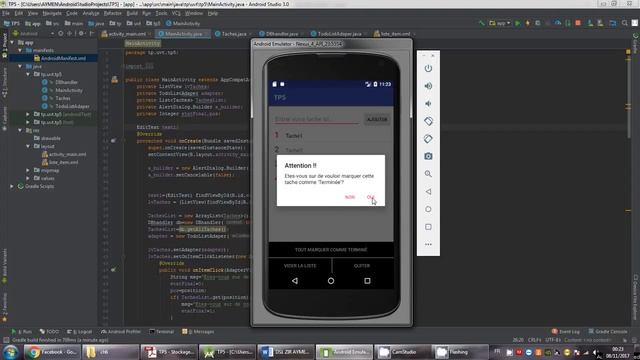Rotate the emulator left
This screenshot has width=640, height=360.
[x=428, y=121]
